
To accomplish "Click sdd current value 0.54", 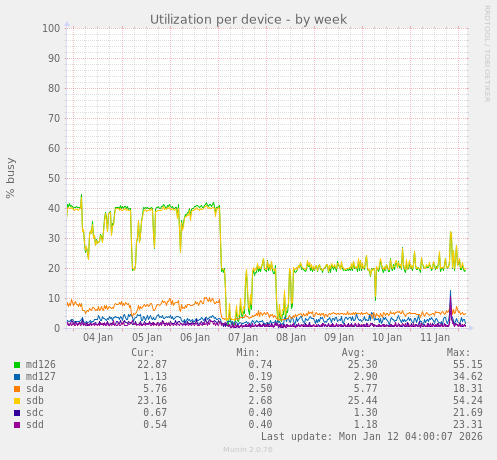I will tap(155, 425).
